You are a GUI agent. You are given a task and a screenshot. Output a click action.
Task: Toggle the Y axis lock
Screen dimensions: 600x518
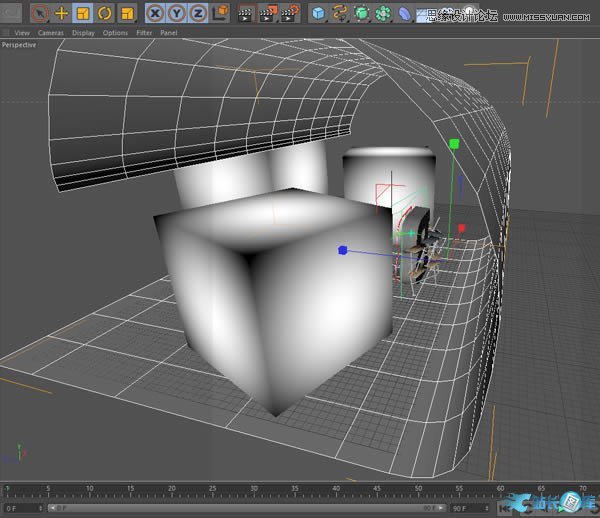[x=177, y=14]
